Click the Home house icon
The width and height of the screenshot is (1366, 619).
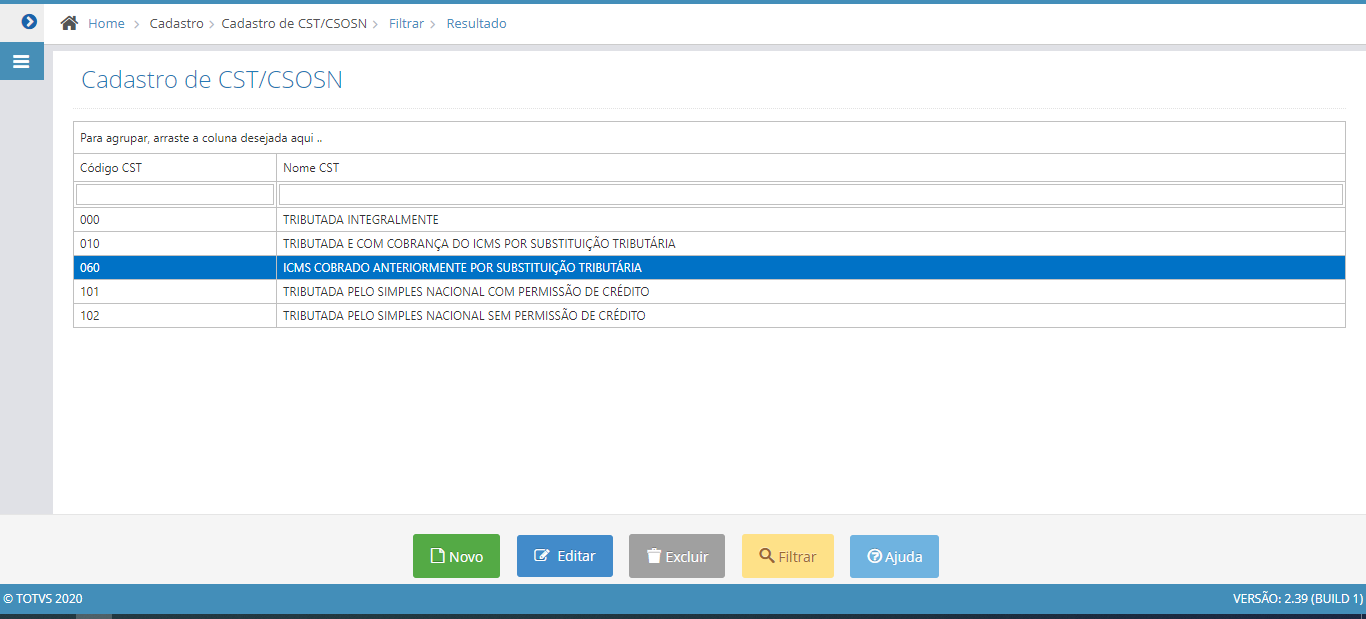point(69,23)
